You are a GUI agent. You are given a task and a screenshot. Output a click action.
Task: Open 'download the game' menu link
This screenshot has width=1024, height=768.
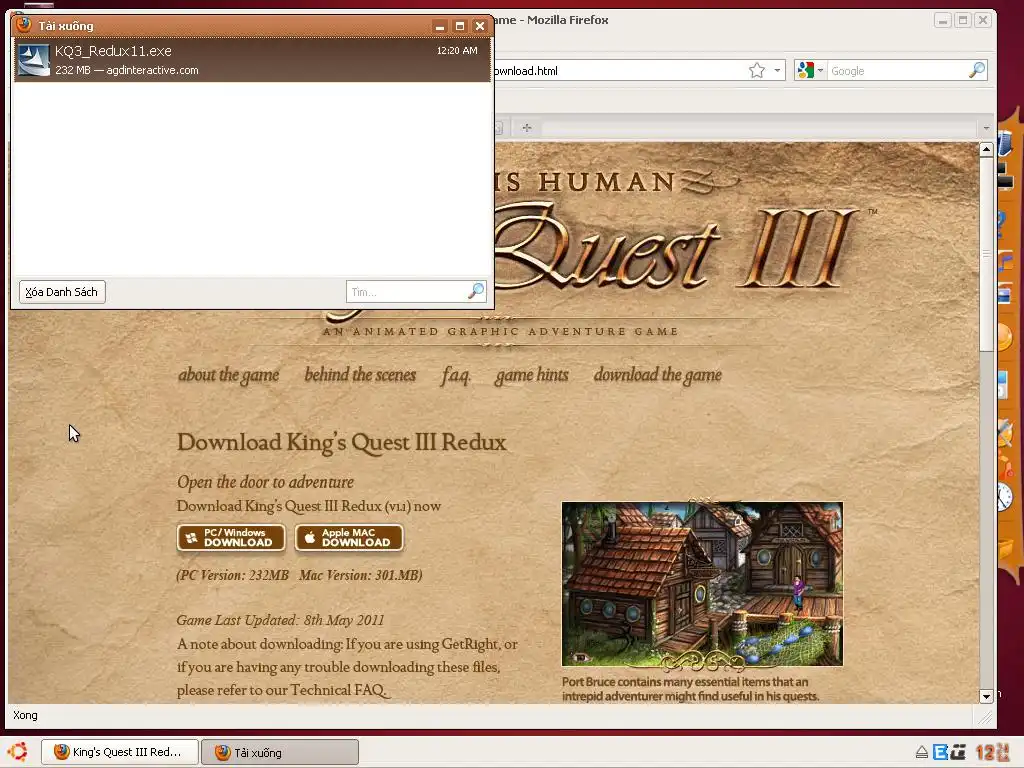click(x=658, y=375)
